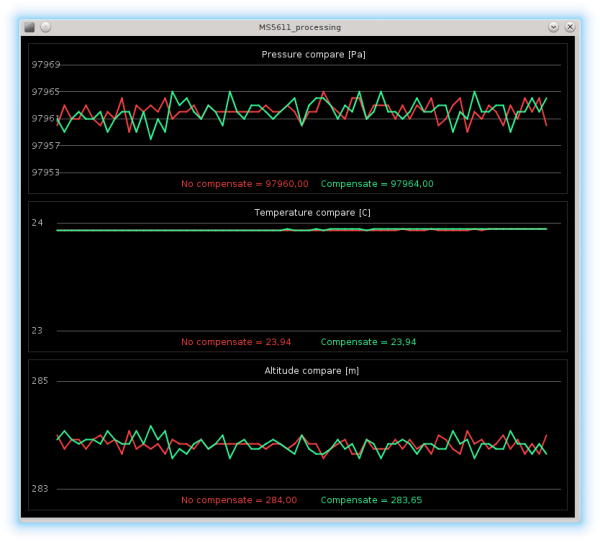Image resolution: width=600 pixels, height=542 pixels.
Task: Click the 97953 pressure axis label
Action: (46, 173)
